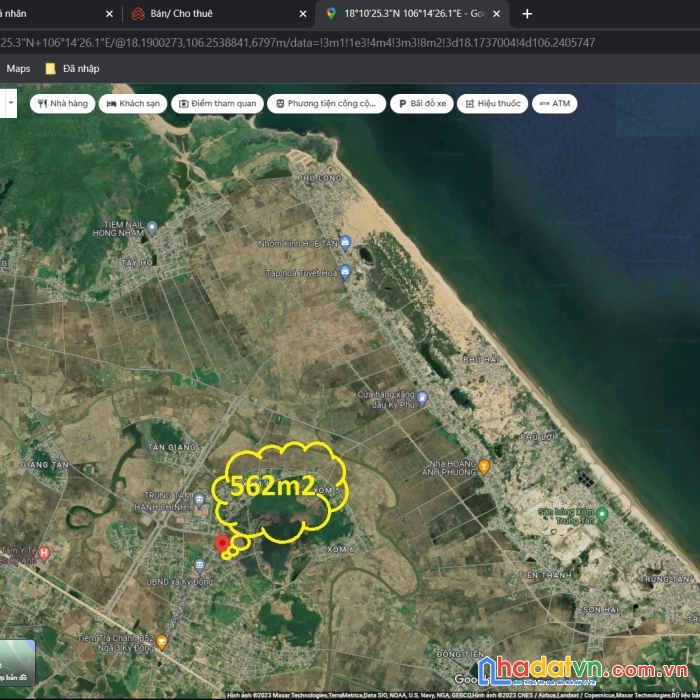The height and width of the screenshot is (700, 700).
Task: Click the PHÚ LỢI place label
Action: click(538, 437)
